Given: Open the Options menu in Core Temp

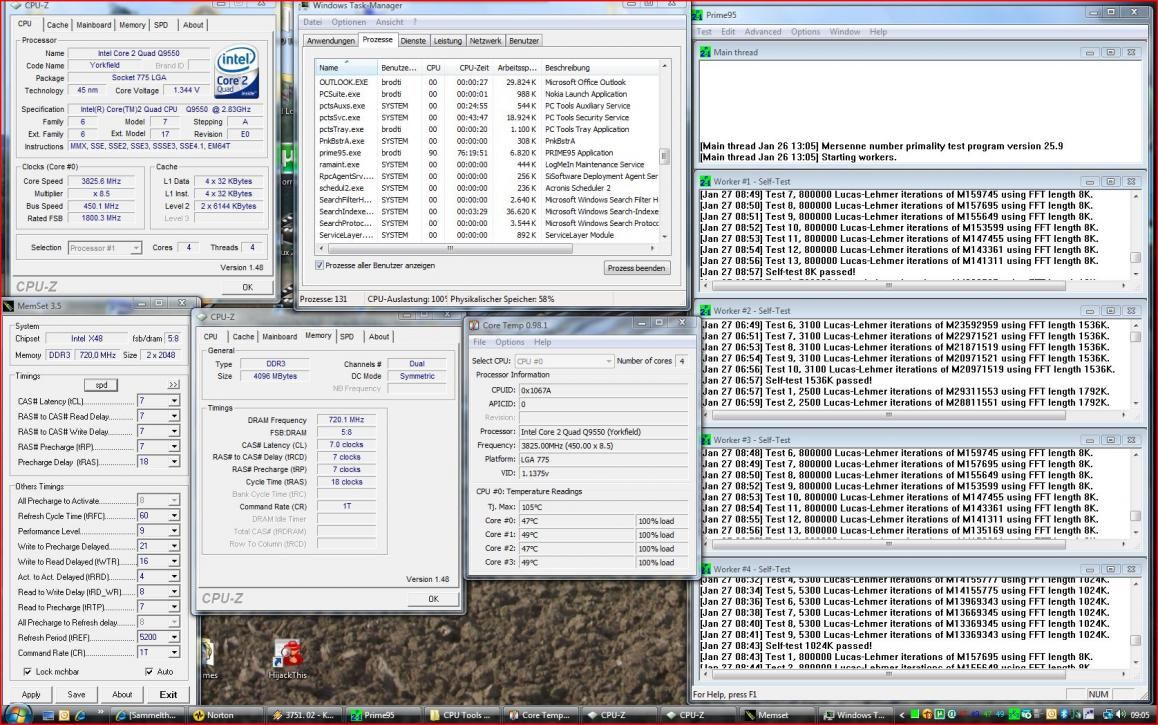Looking at the screenshot, I should 510,343.
